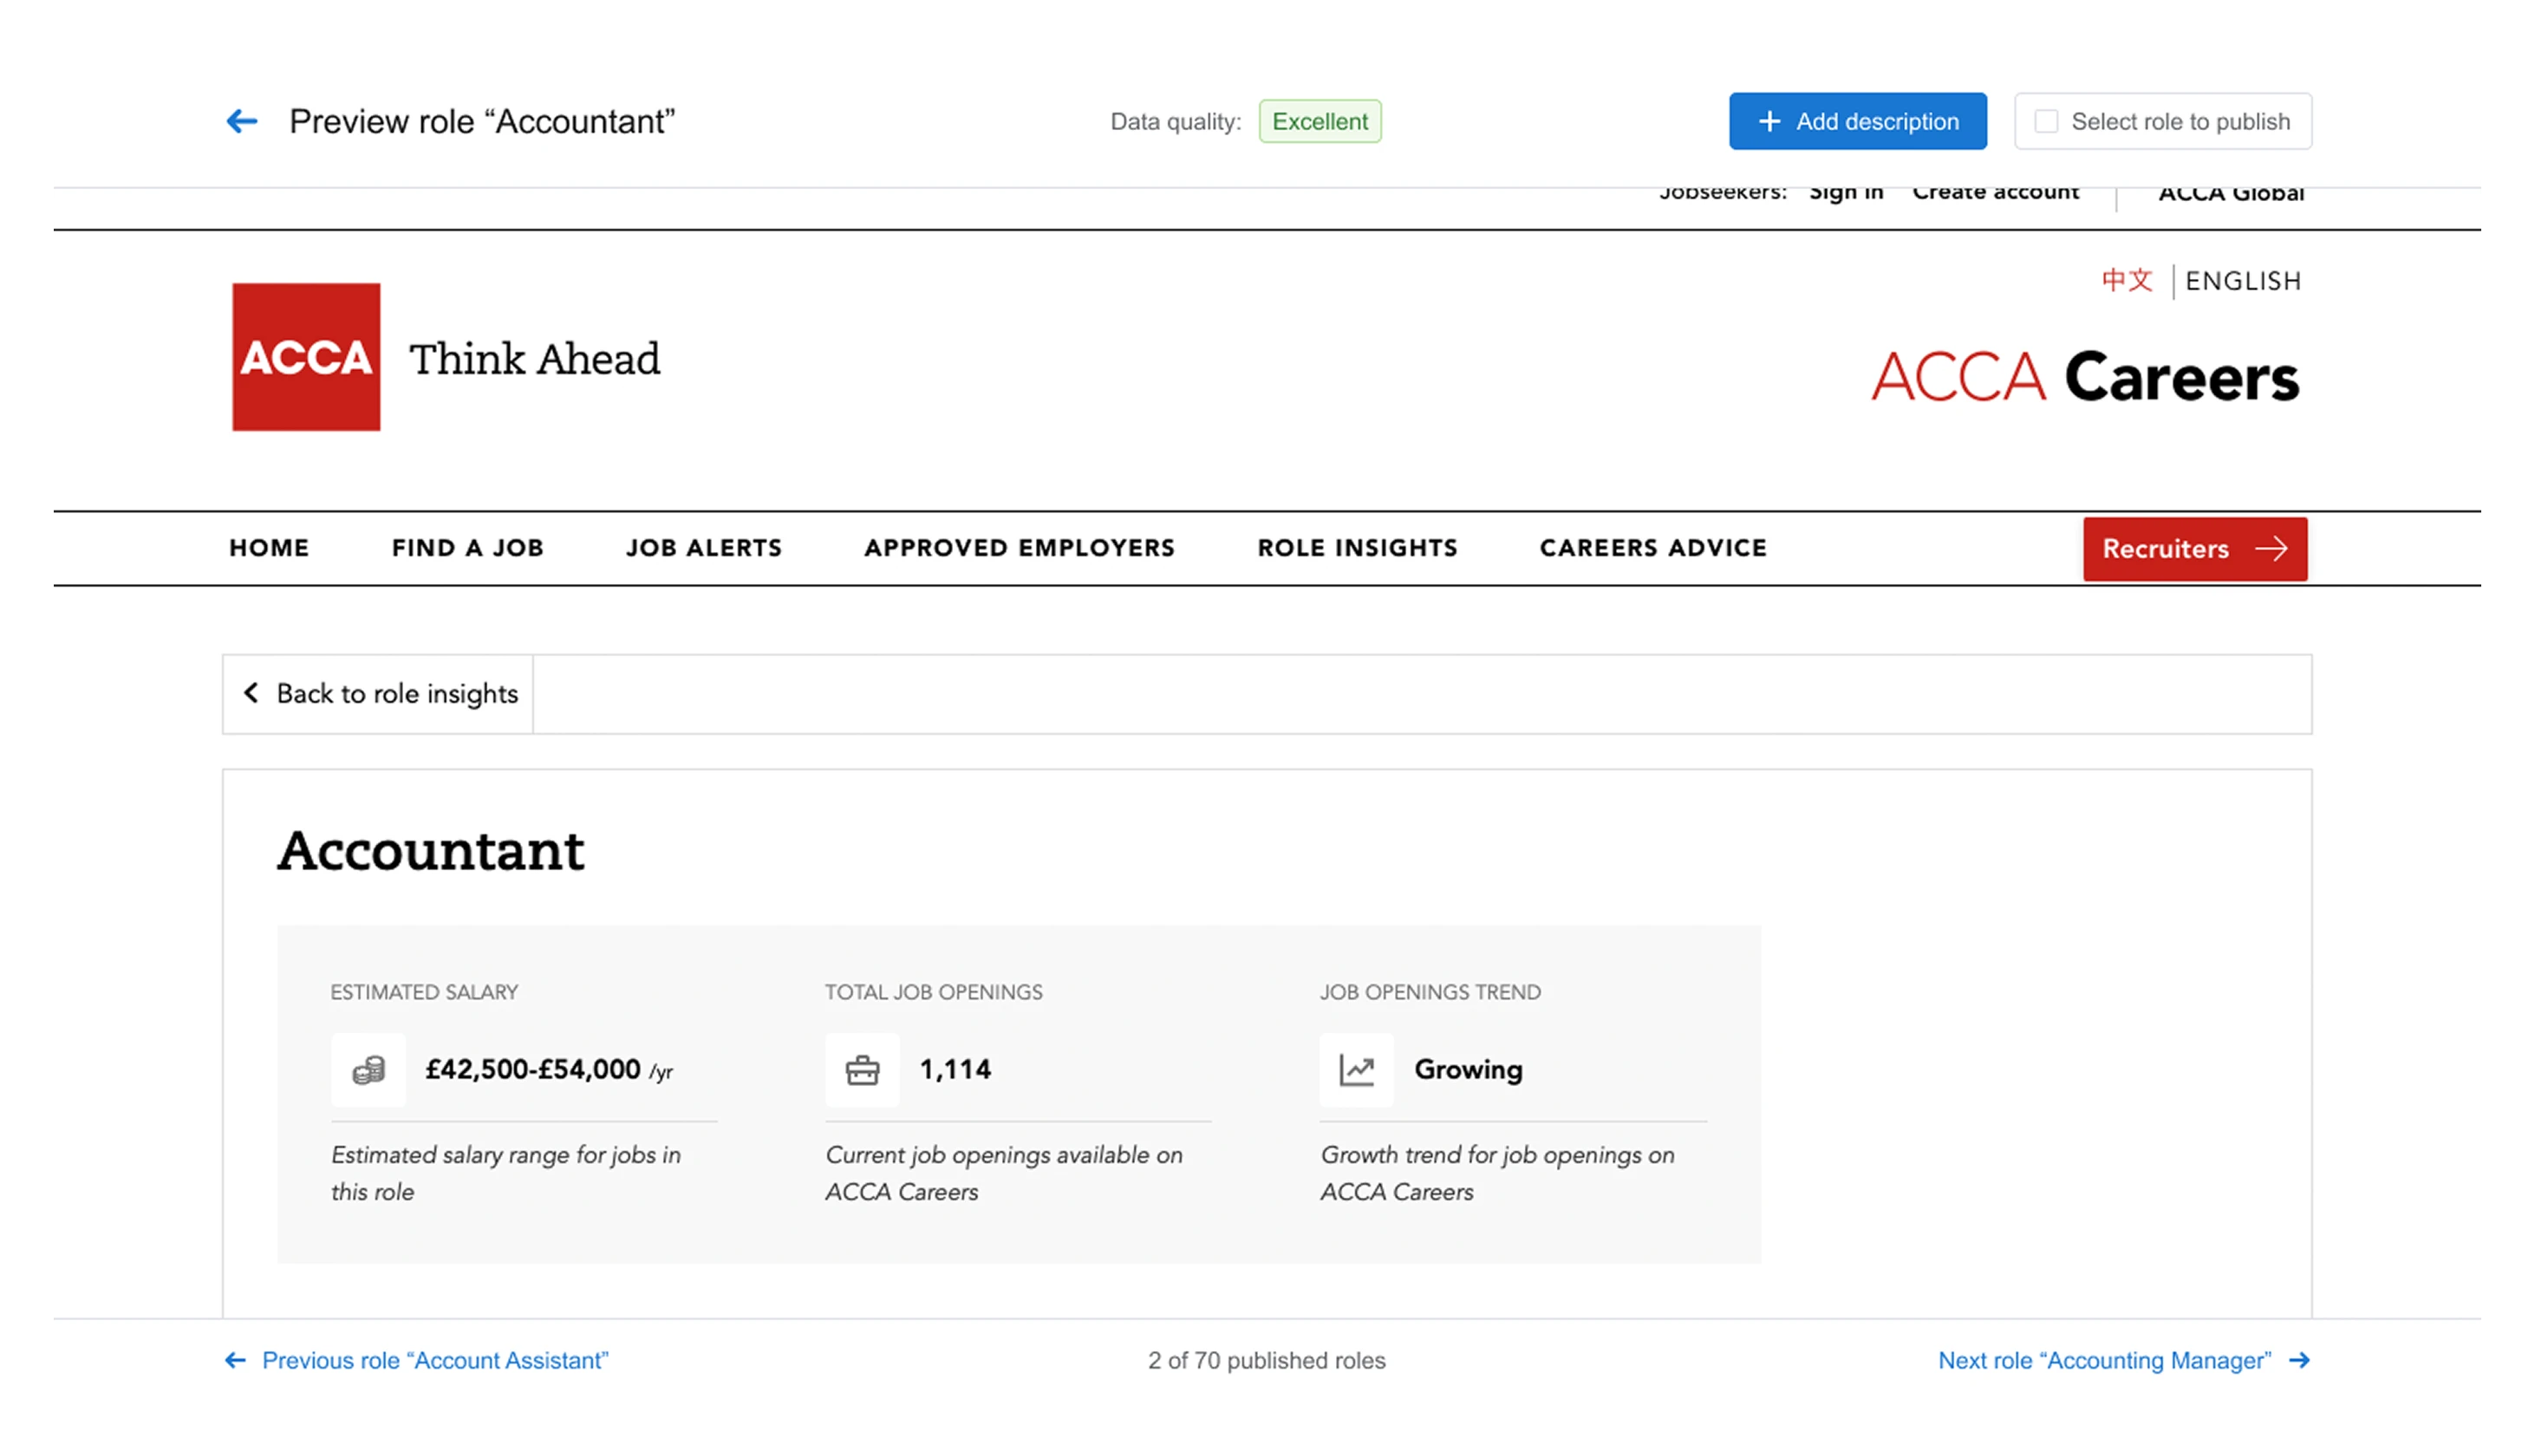Image resolution: width=2535 pixels, height=1456 pixels.
Task: Click the JOB OPENINGS TREND label
Action: (1430, 992)
